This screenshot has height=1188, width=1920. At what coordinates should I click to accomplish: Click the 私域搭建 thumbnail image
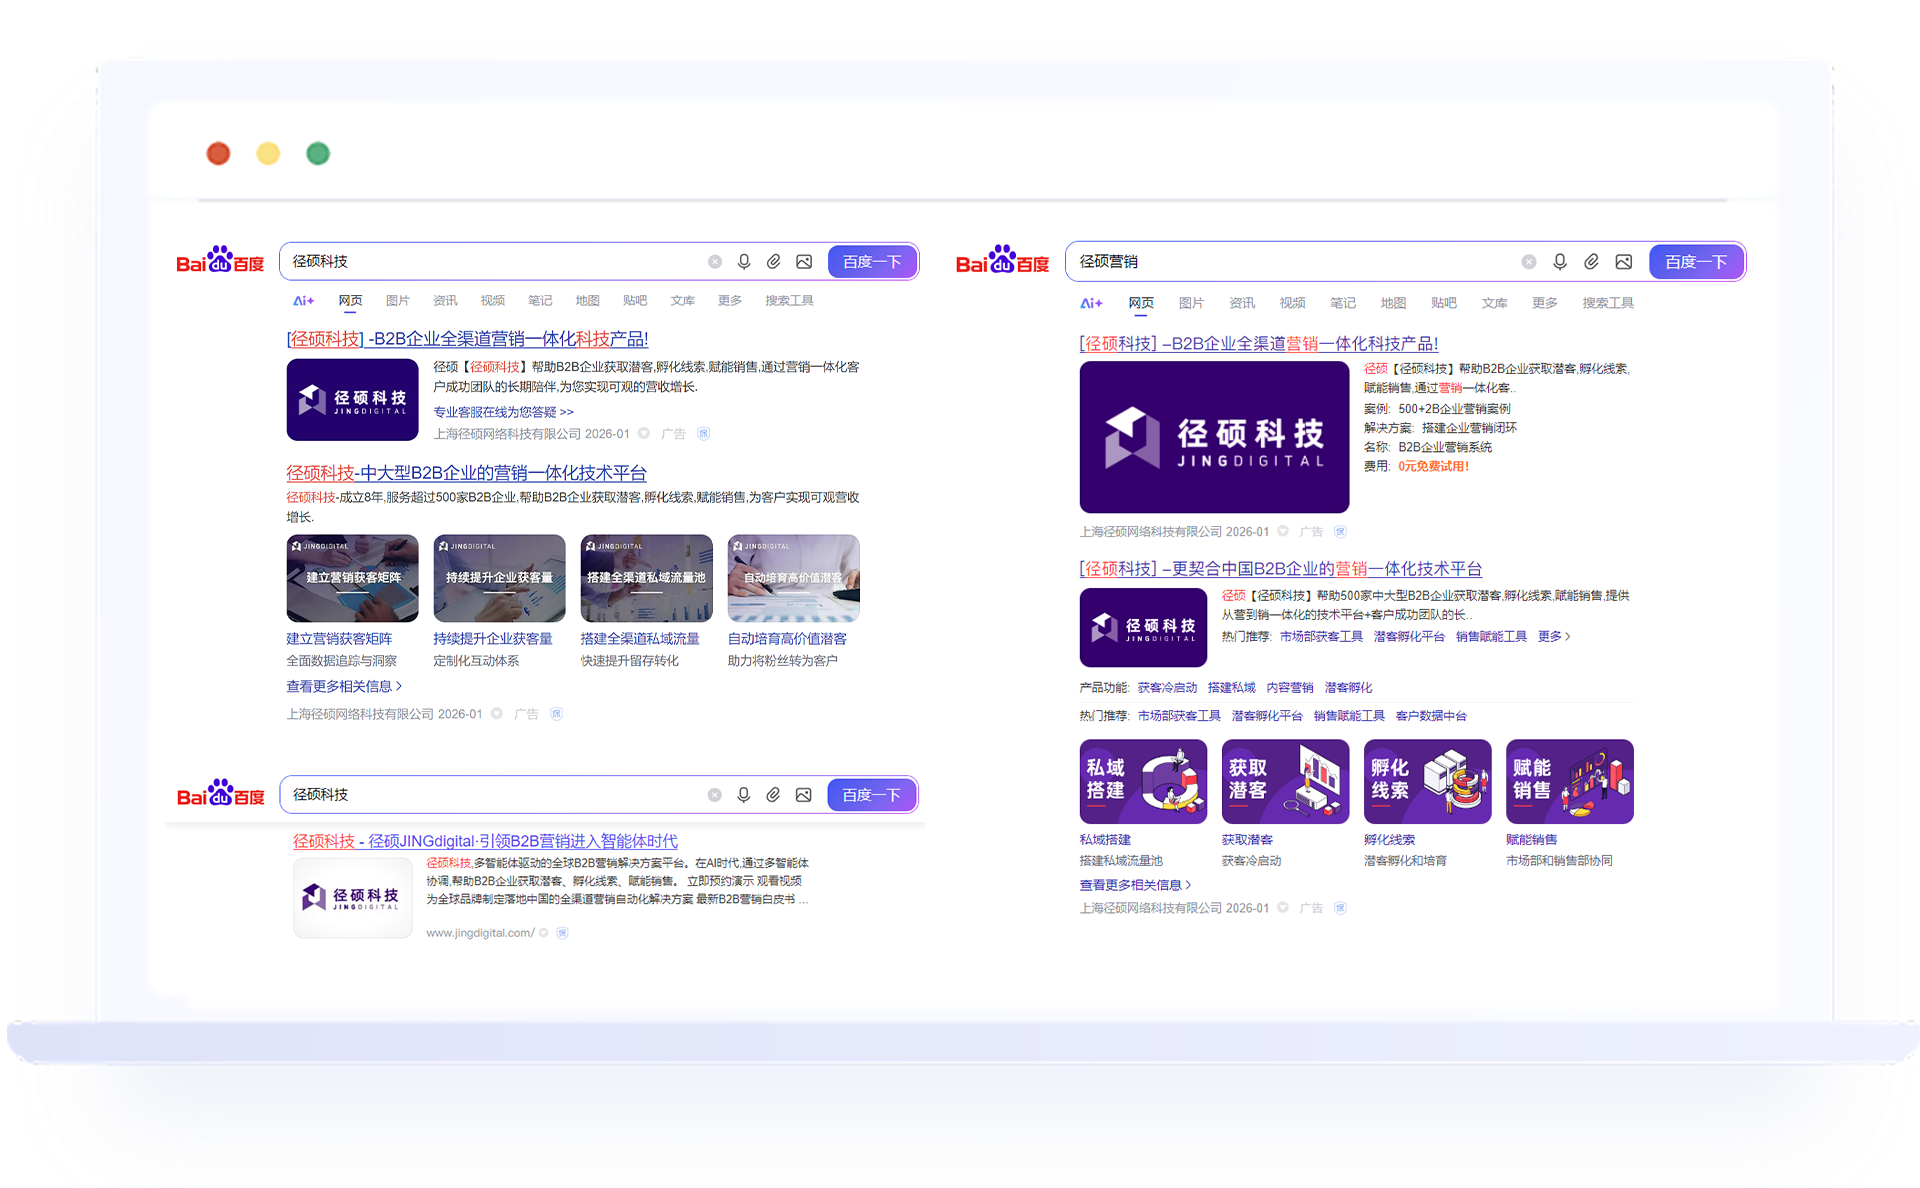point(1143,781)
